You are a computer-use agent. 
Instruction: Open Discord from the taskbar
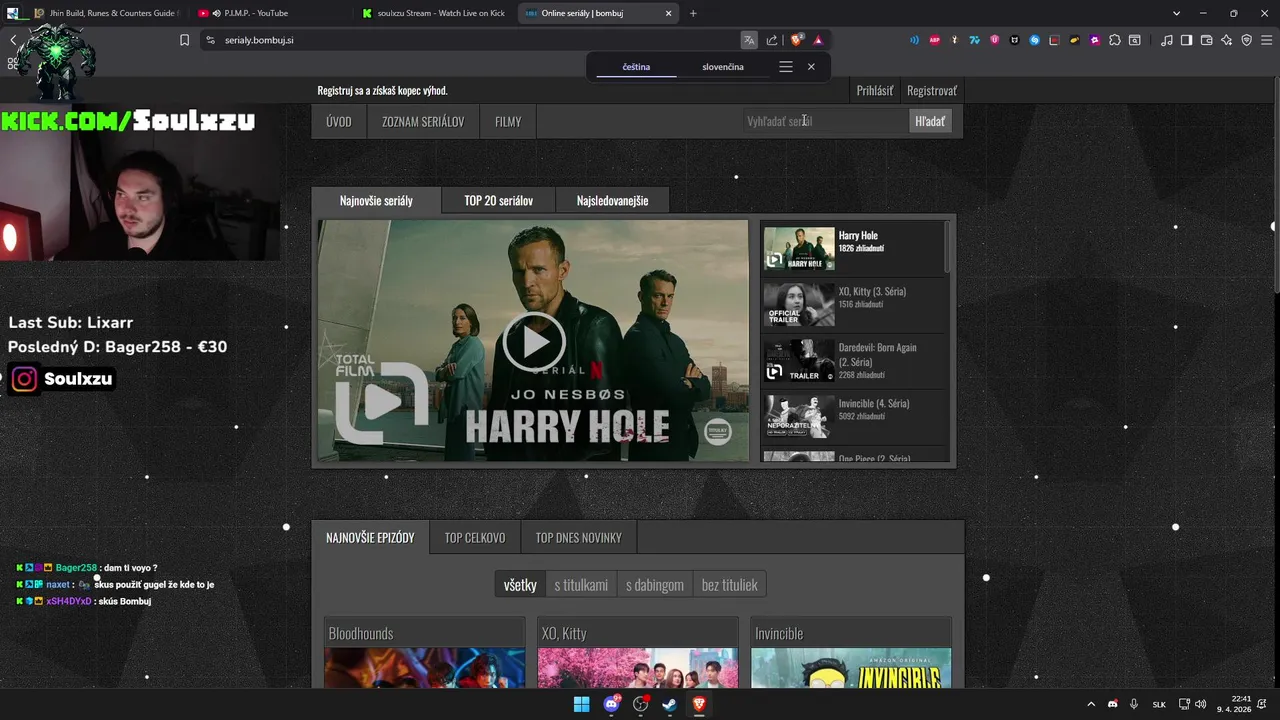[611, 704]
